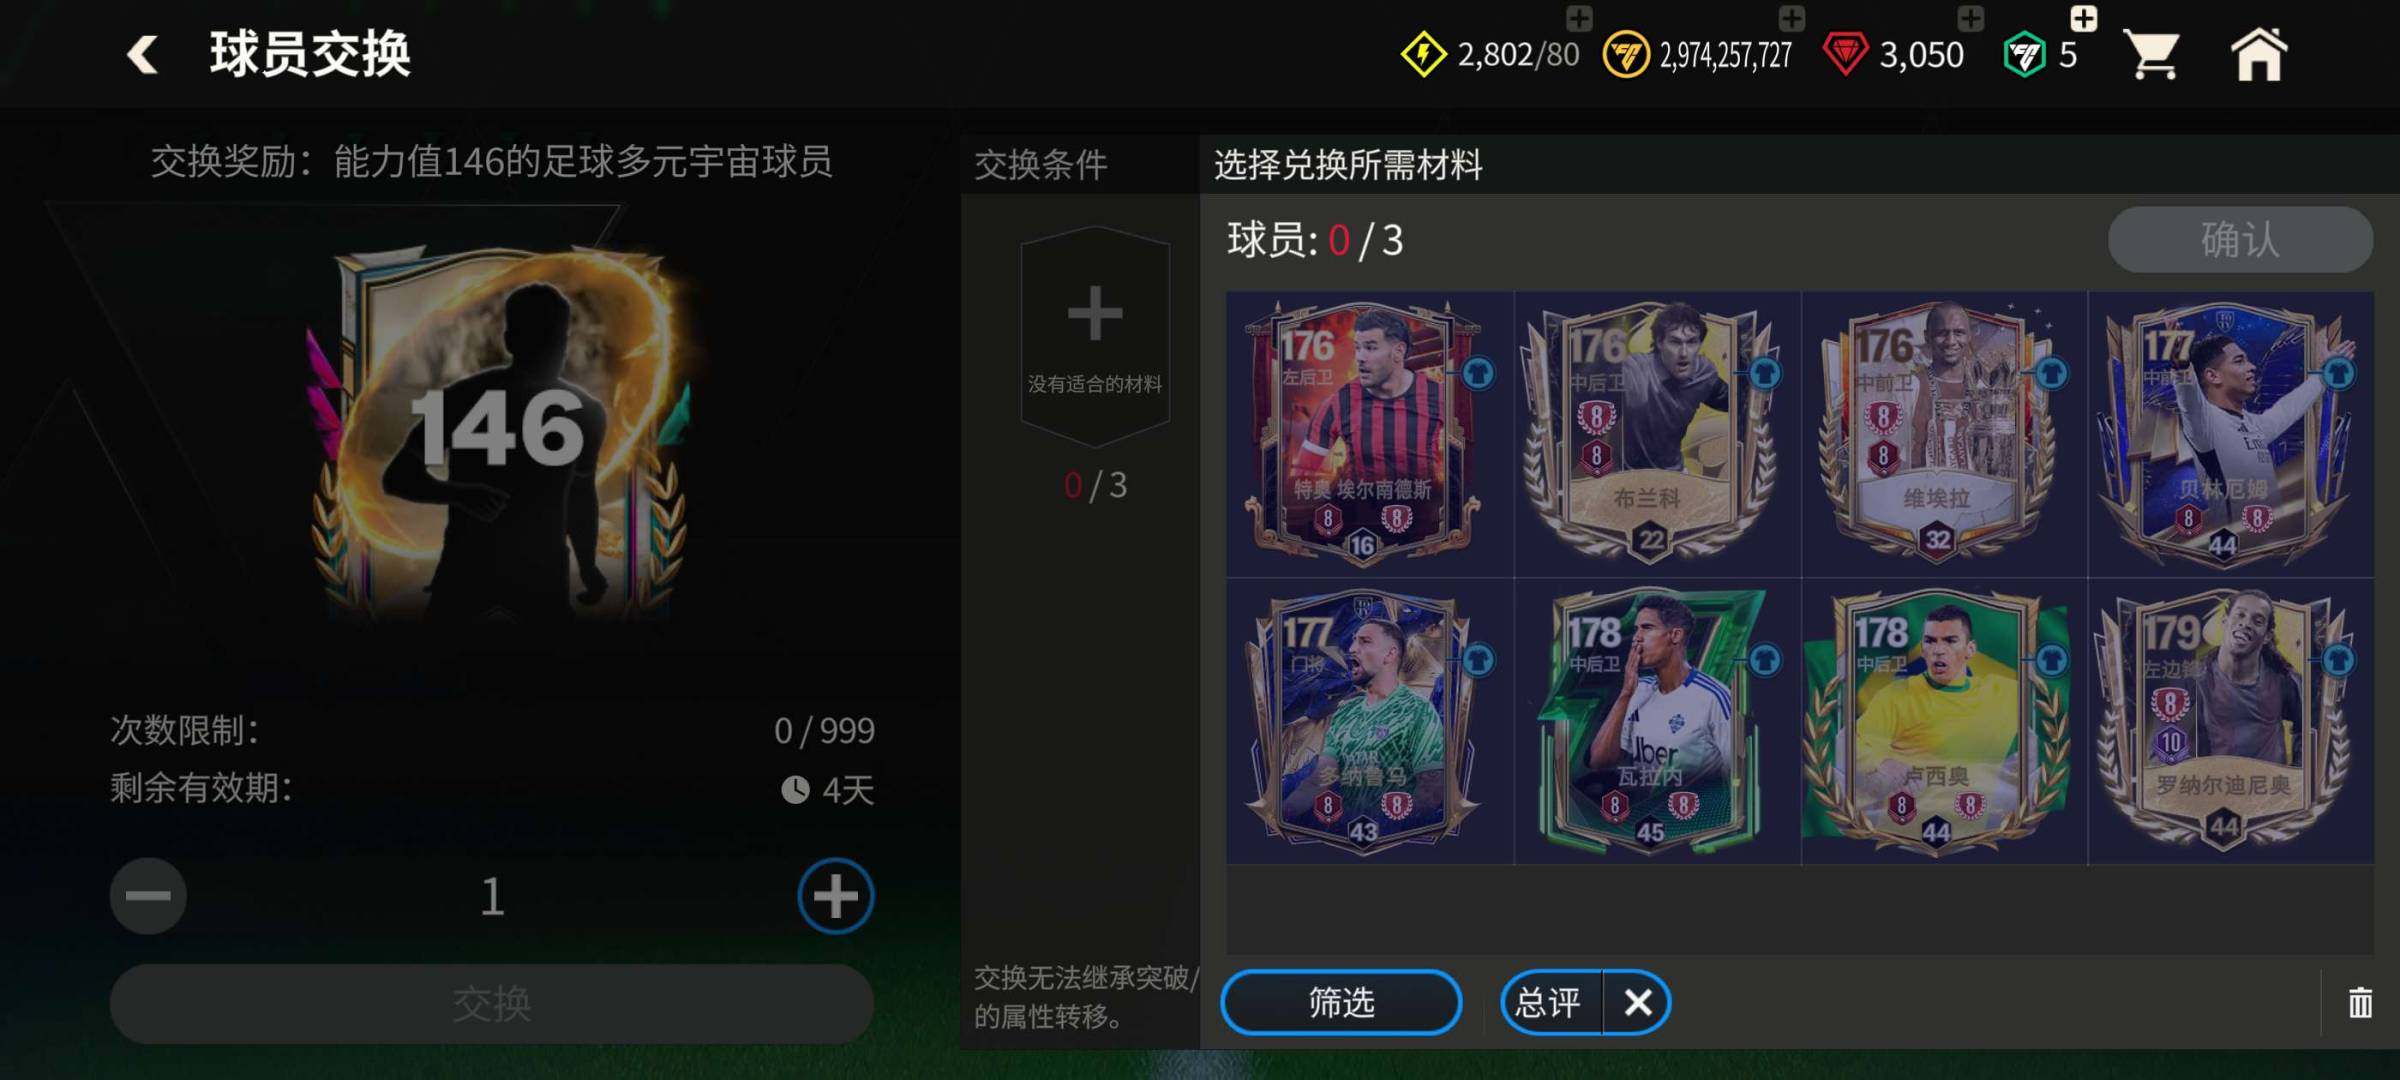Decrease the exchange count with the minus button
This screenshot has height=1080, width=2400.
click(148, 896)
